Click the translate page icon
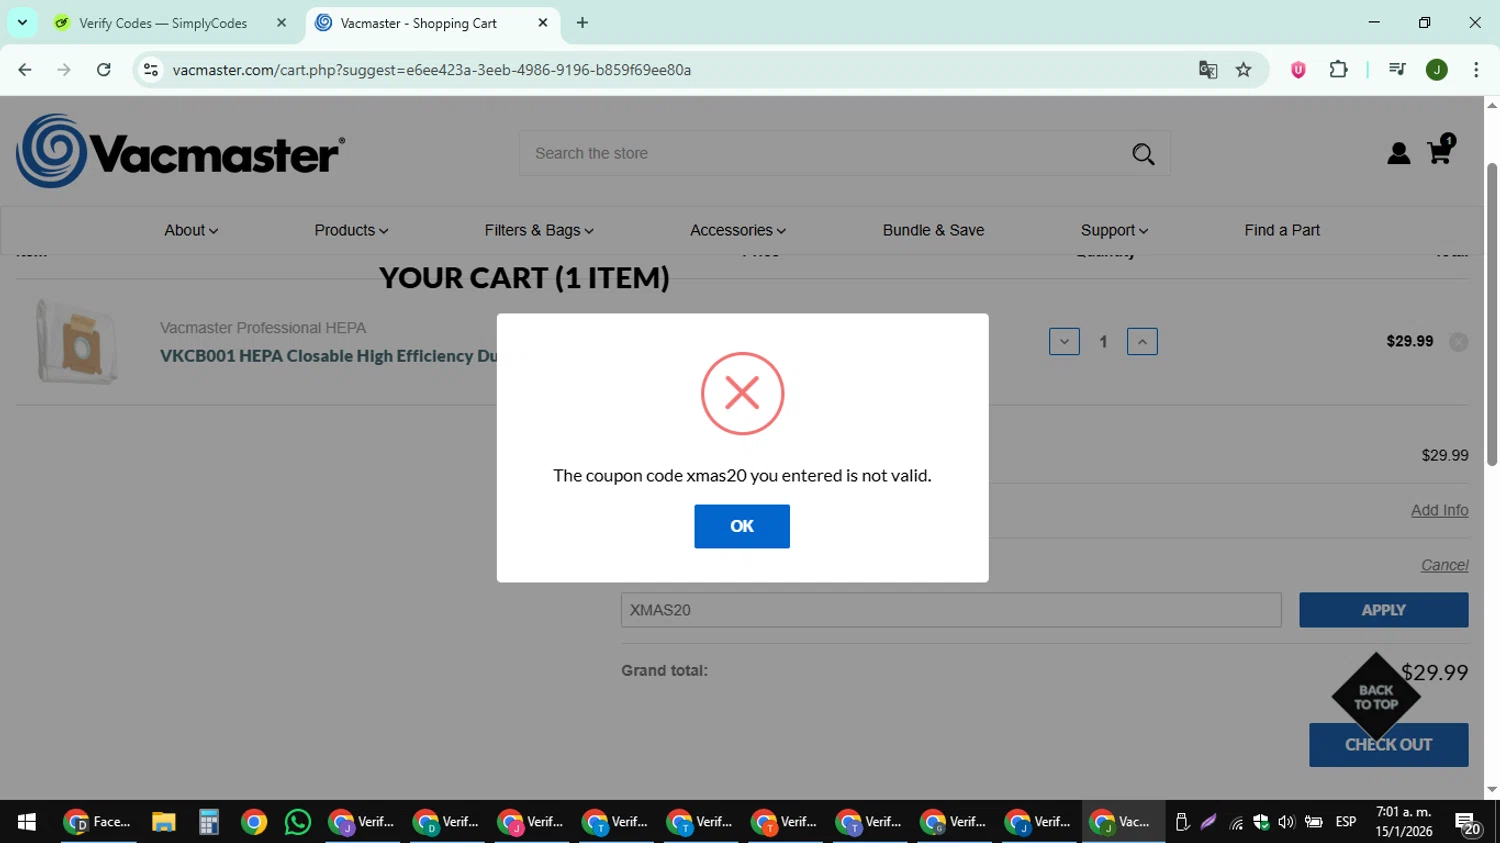1500x843 pixels. tap(1208, 69)
